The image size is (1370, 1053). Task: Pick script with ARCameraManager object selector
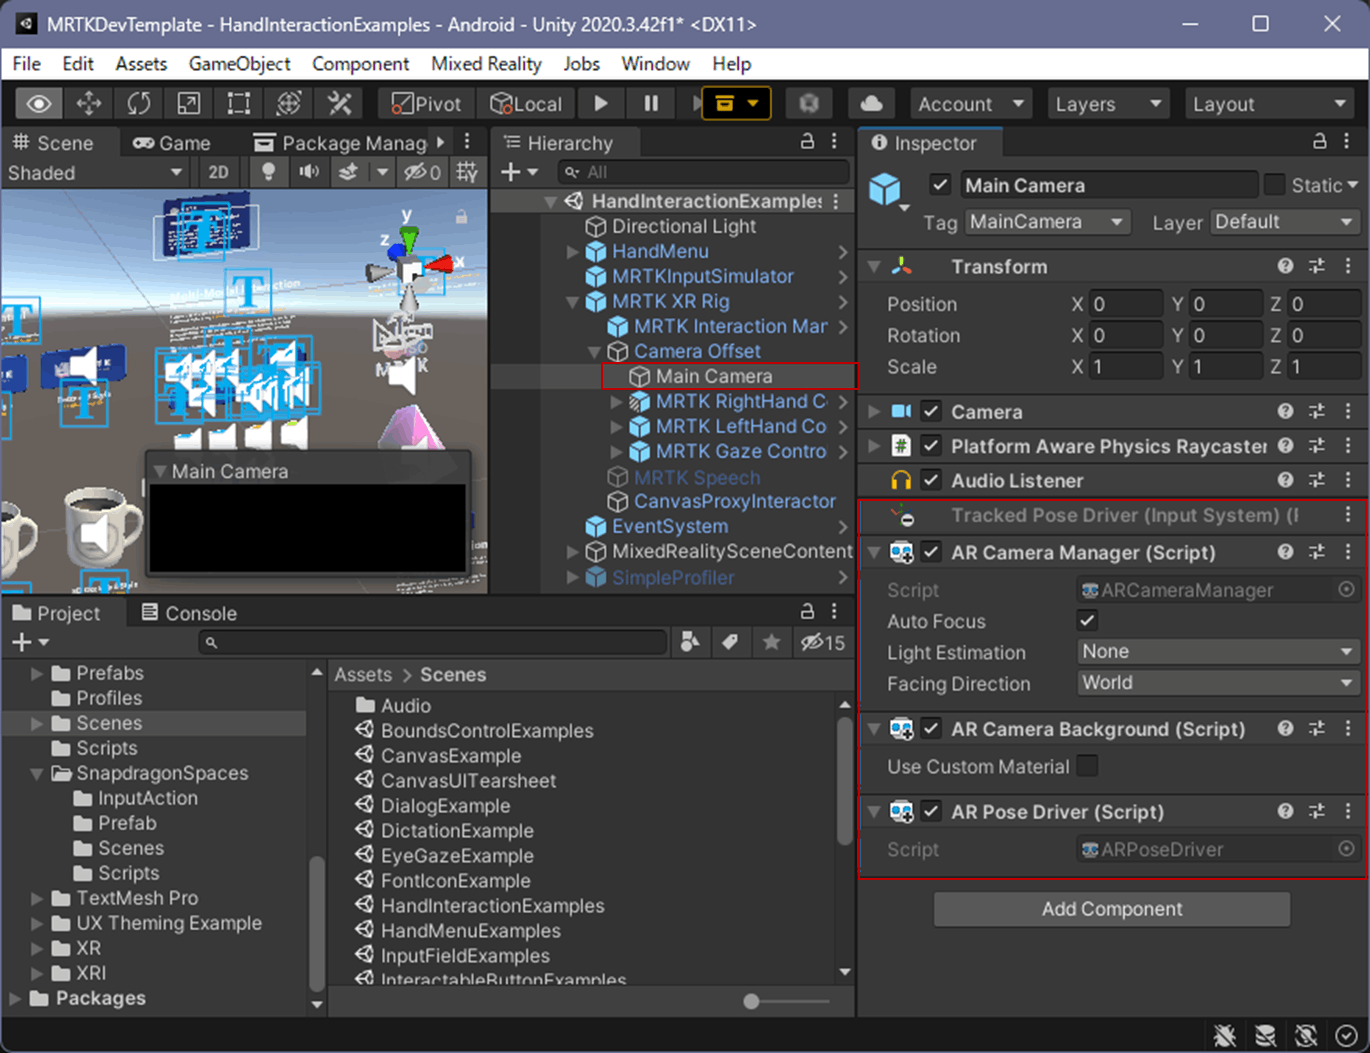click(1347, 590)
